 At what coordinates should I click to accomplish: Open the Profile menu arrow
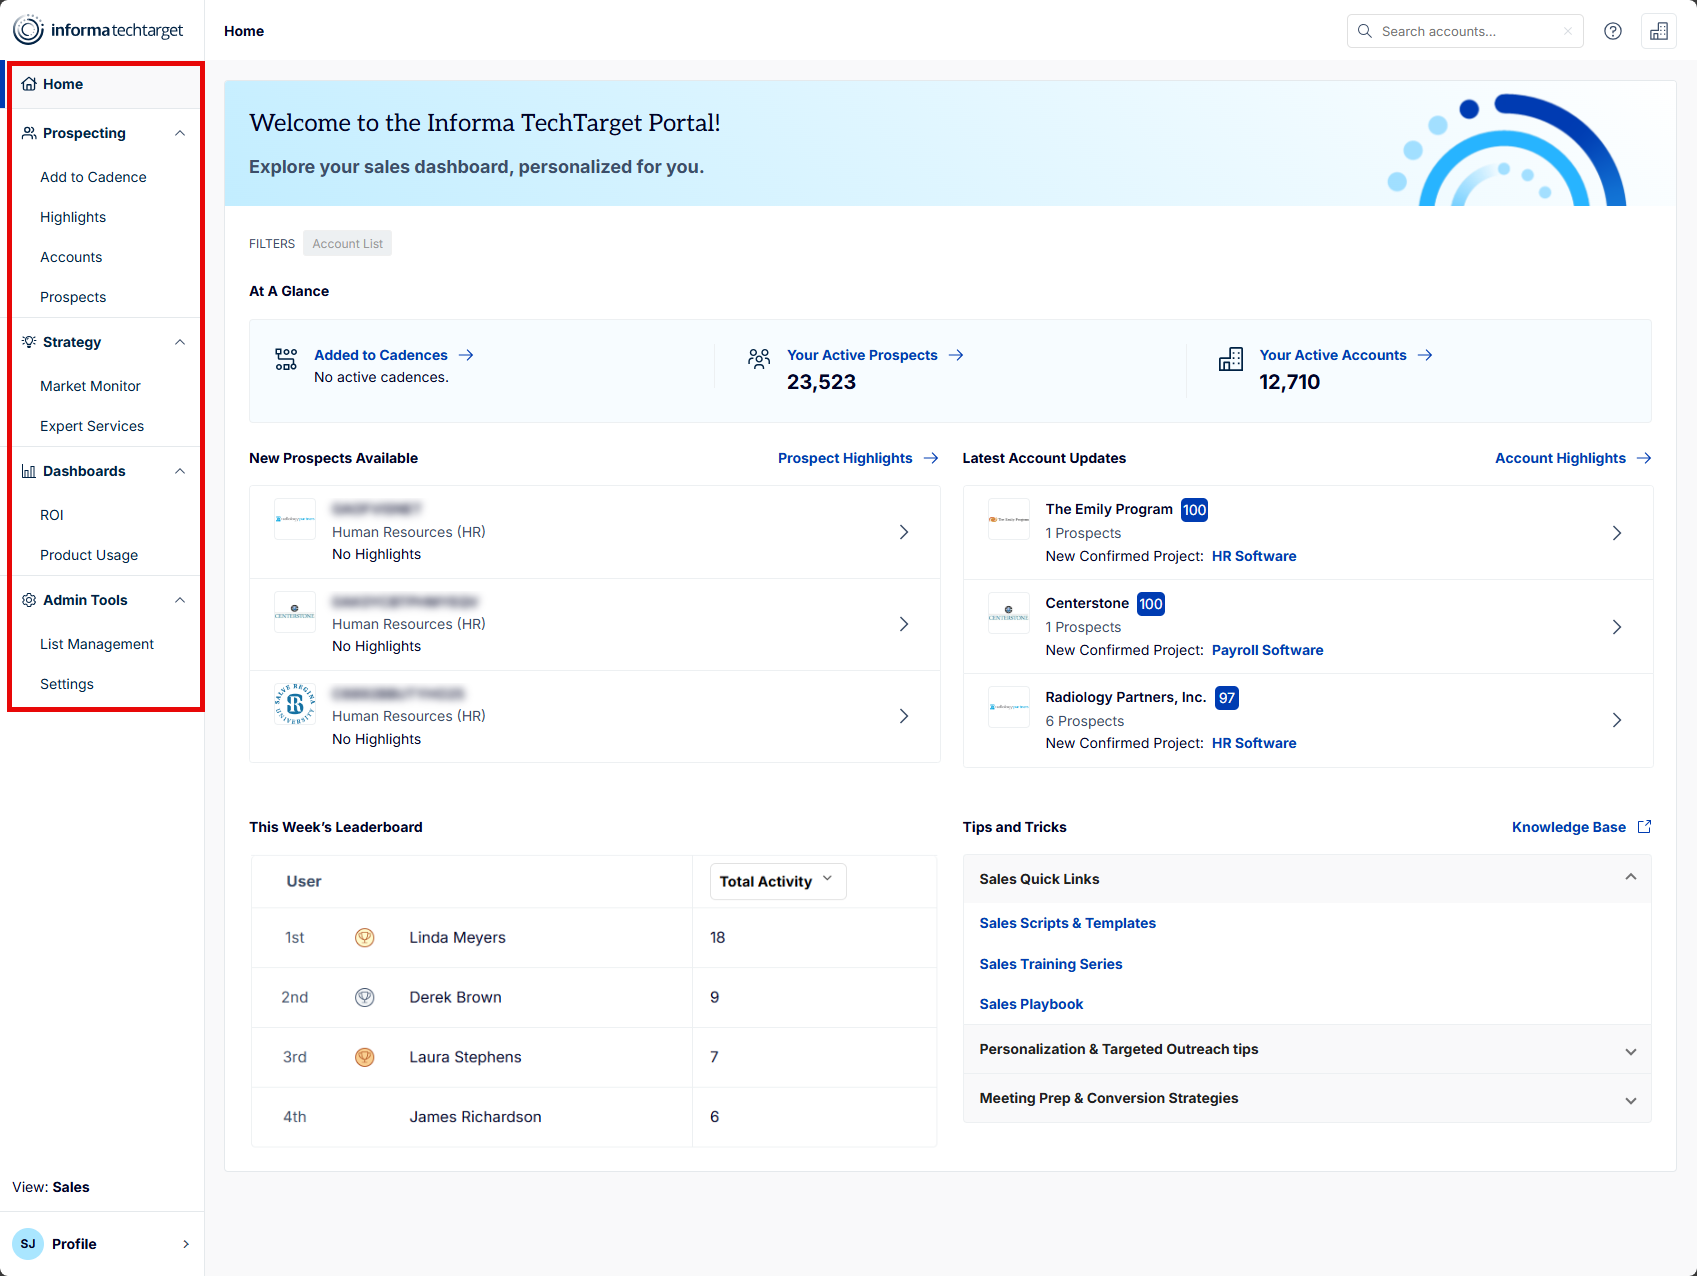pos(186,1244)
